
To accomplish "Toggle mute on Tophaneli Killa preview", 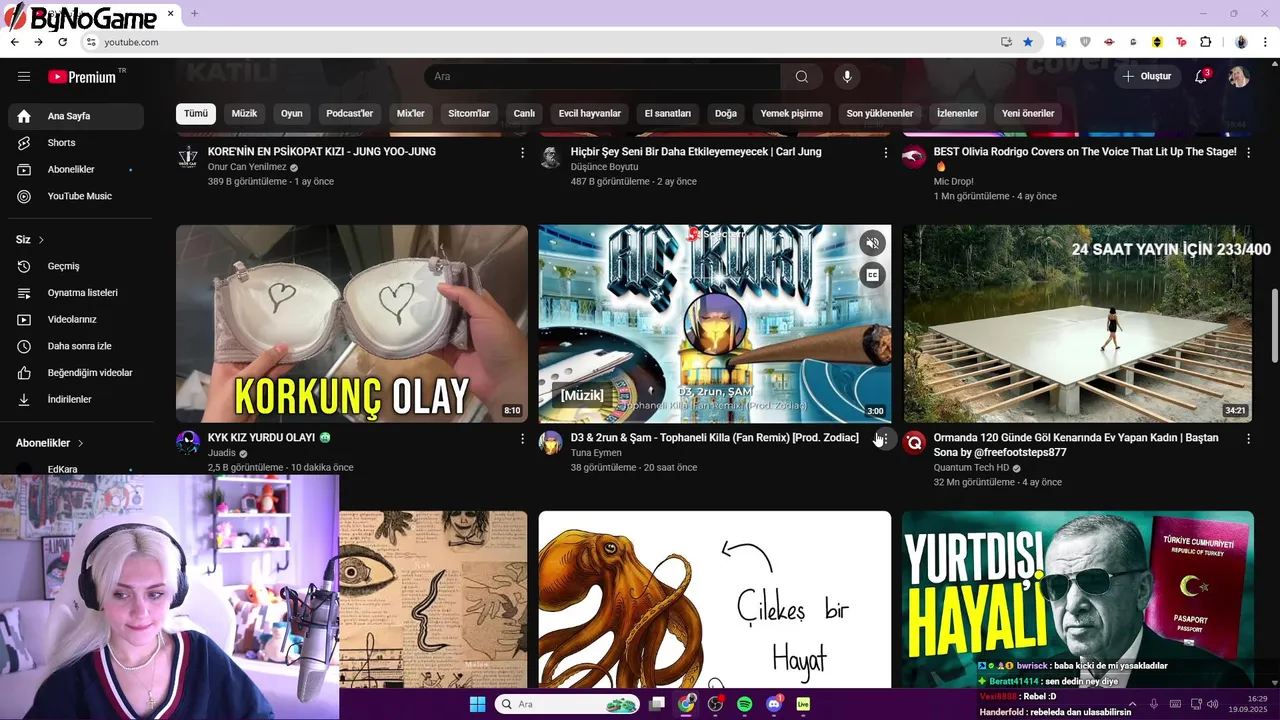I will coord(873,243).
